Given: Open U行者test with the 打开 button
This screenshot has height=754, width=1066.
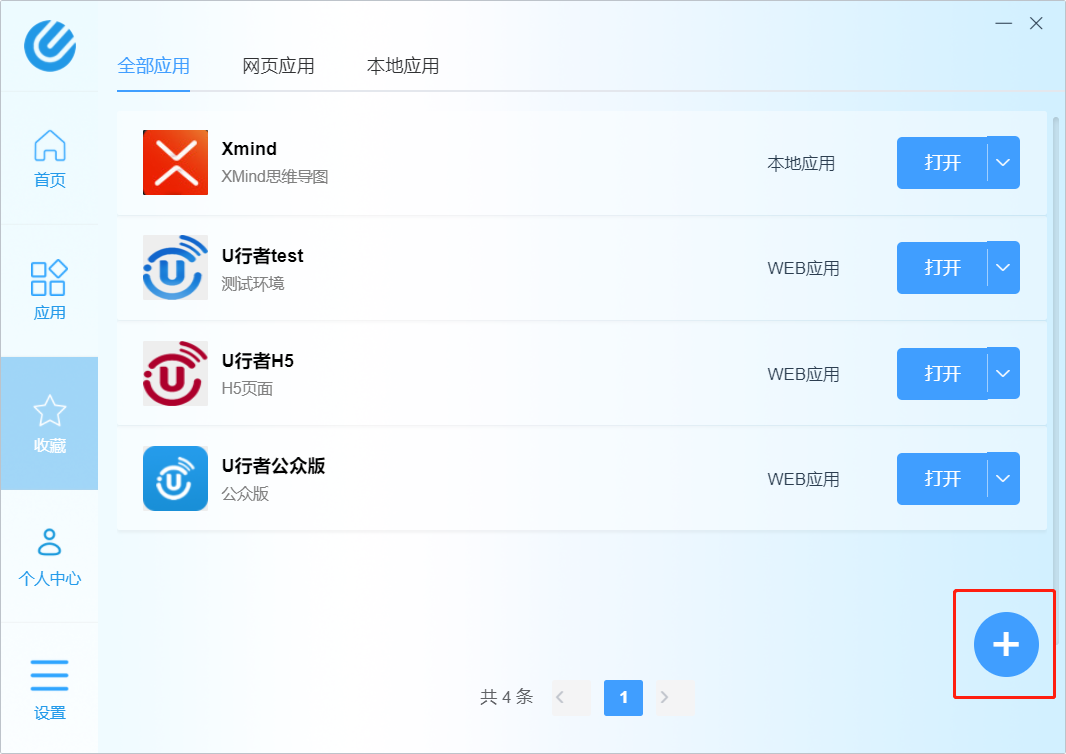Looking at the screenshot, I should pos(942,268).
